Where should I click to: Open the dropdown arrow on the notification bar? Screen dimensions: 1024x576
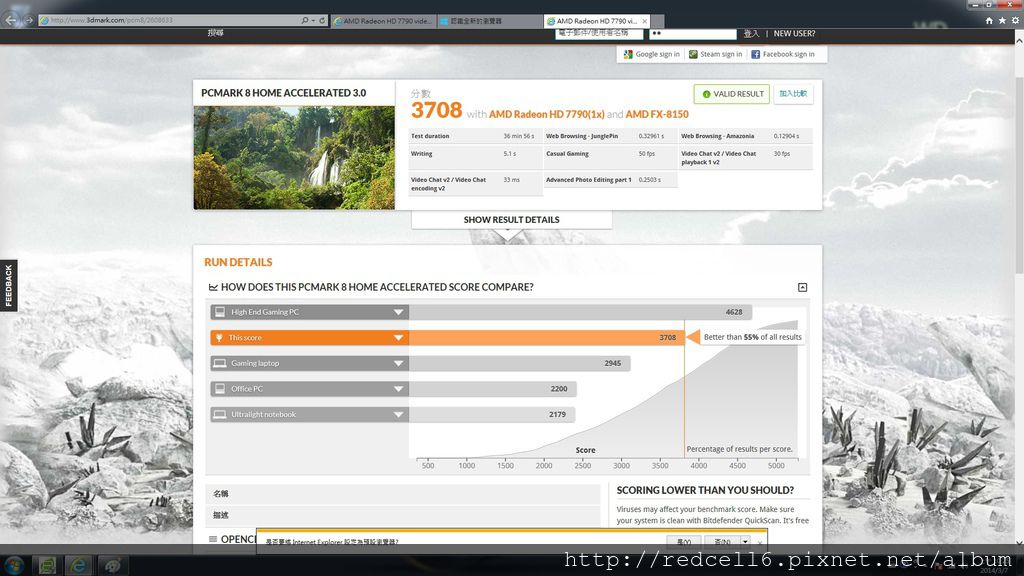pos(744,542)
